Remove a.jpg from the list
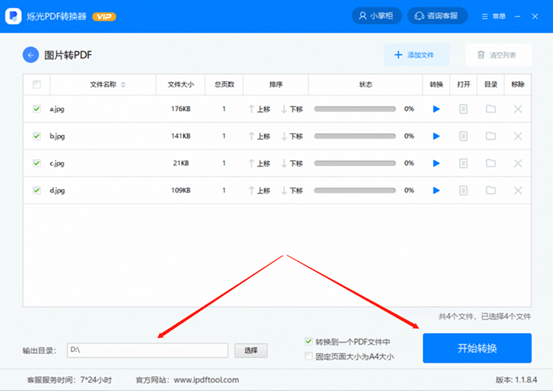 click(x=518, y=109)
